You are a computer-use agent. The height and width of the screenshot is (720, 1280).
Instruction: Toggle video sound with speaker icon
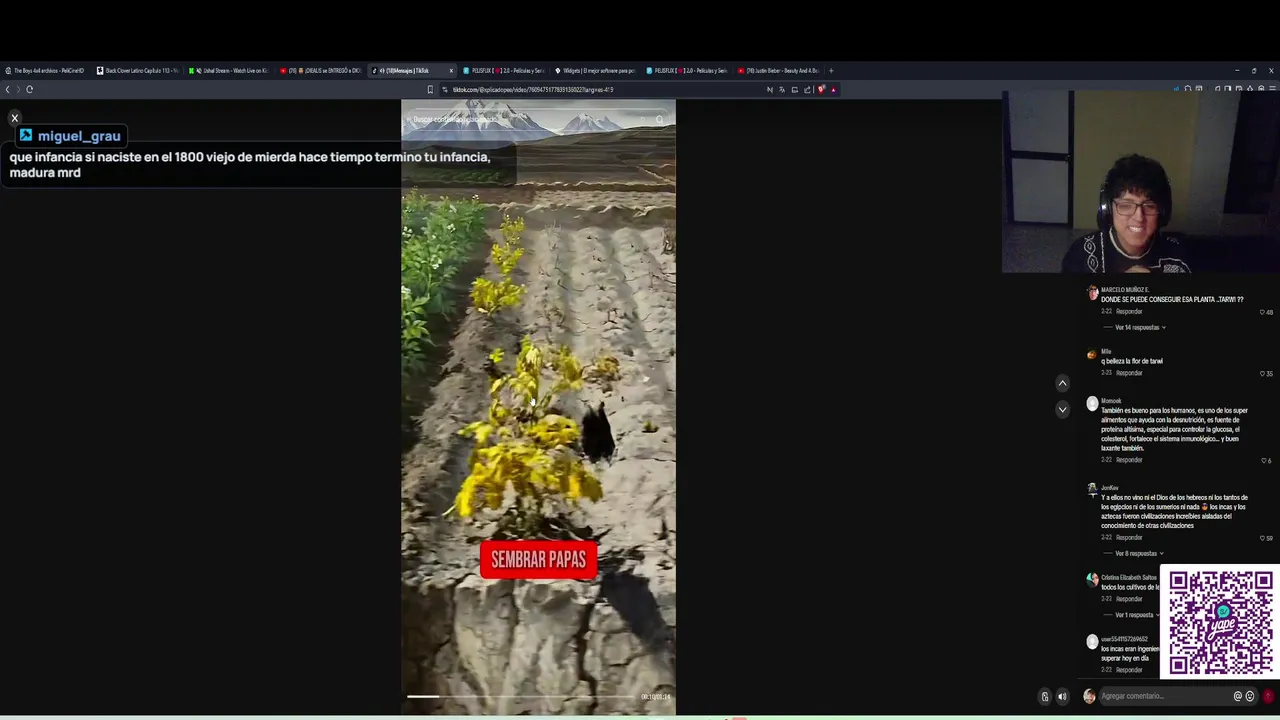tap(1062, 697)
